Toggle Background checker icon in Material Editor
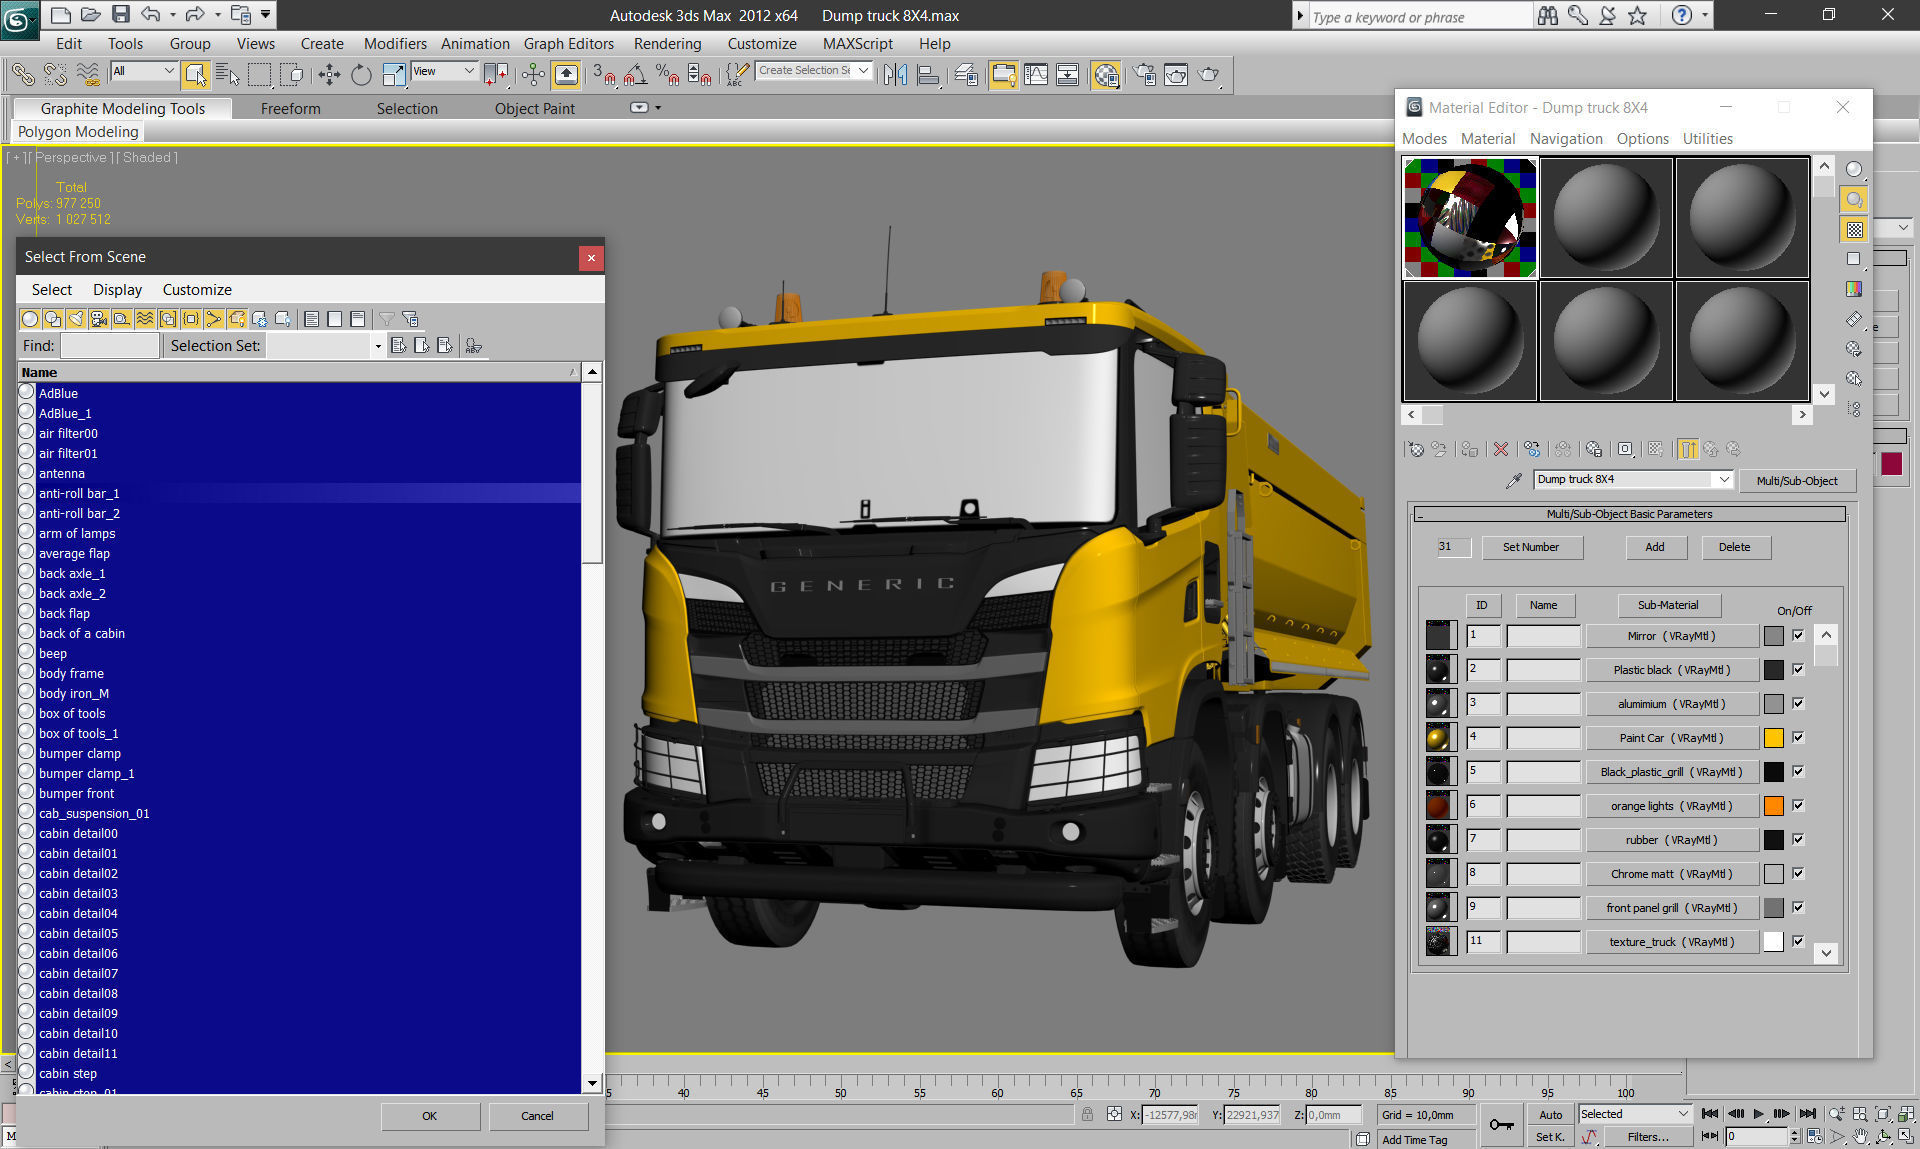The height and width of the screenshot is (1149, 1920). tap(1854, 229)
